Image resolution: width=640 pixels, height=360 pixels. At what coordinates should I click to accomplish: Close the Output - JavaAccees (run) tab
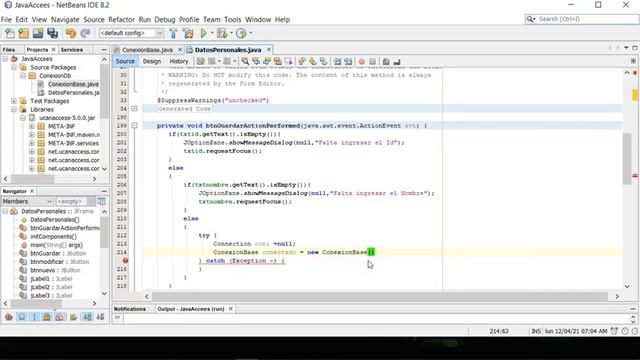click(231, 309)
